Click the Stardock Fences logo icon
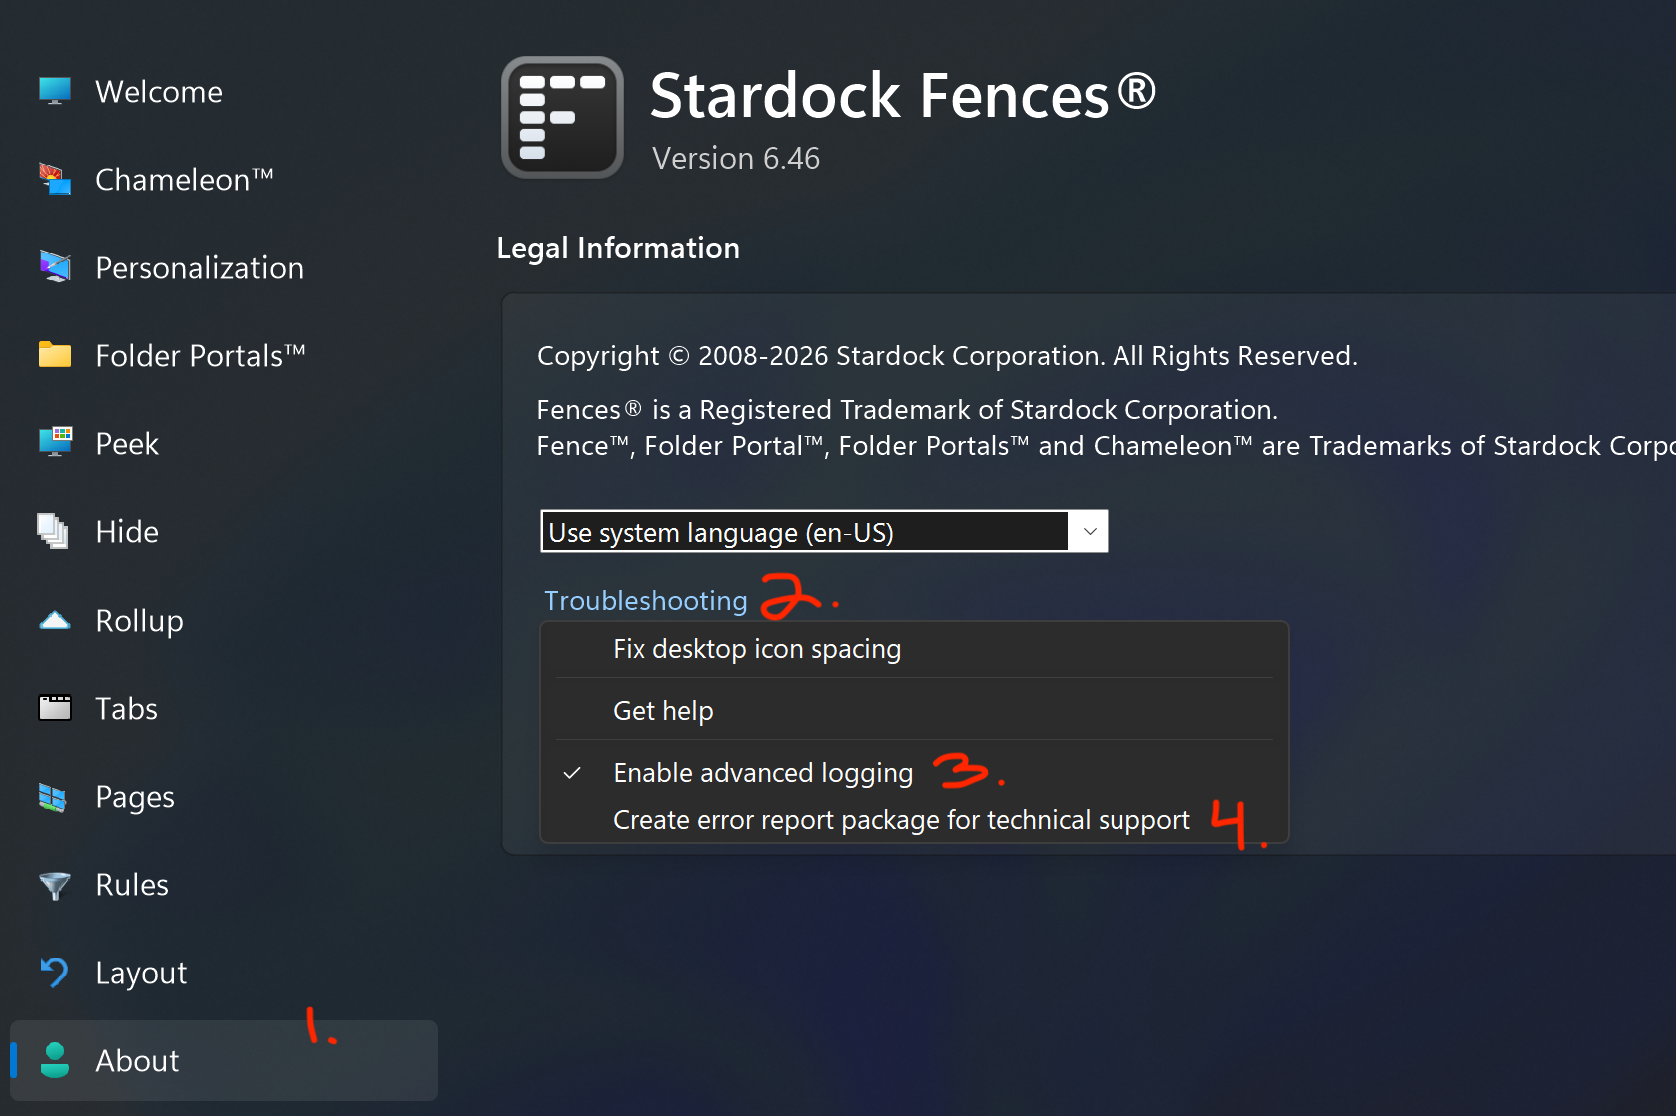Screen dimensions: 1676x1116 [x=562, y=117]
